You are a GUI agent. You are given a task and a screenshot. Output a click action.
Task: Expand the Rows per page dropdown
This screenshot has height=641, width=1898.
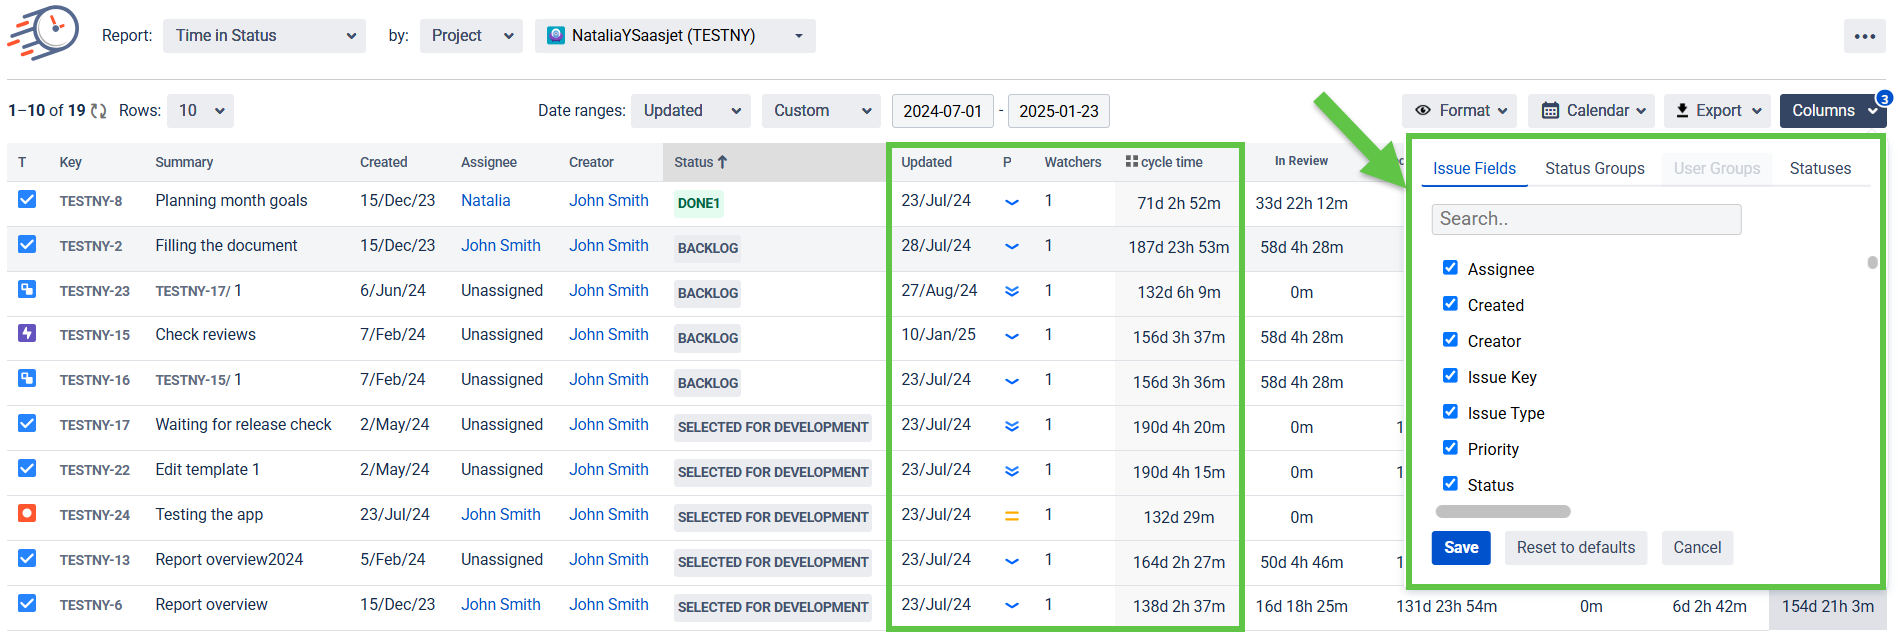tap(201, 111)
